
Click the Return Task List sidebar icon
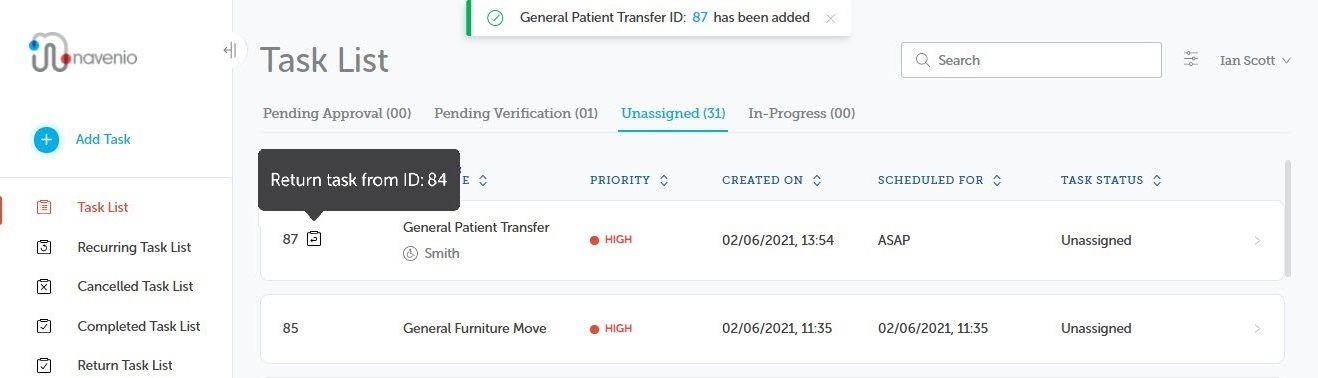pyautogui.click(x=43, y=366)
